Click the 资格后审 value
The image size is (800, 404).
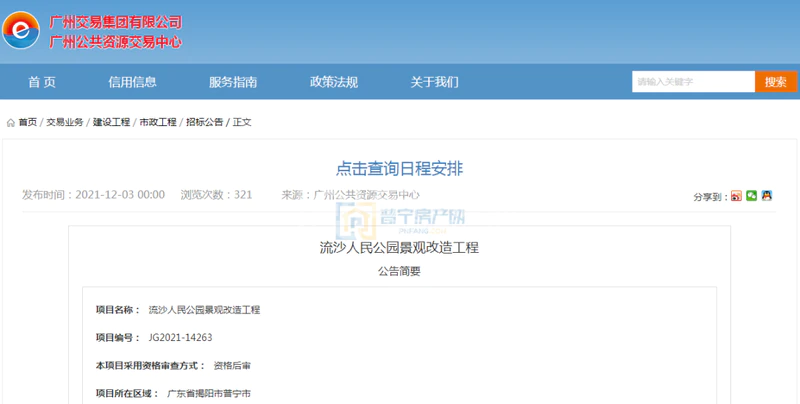coord(232,366)
